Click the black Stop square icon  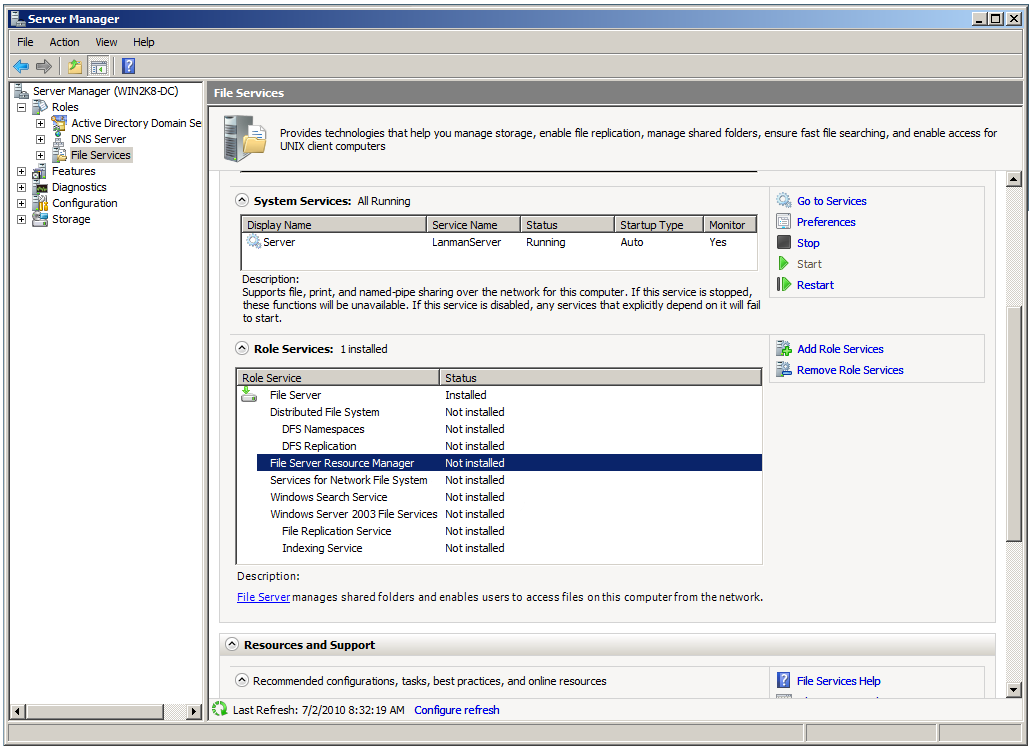pyautogui.click(x=784, y=242)
